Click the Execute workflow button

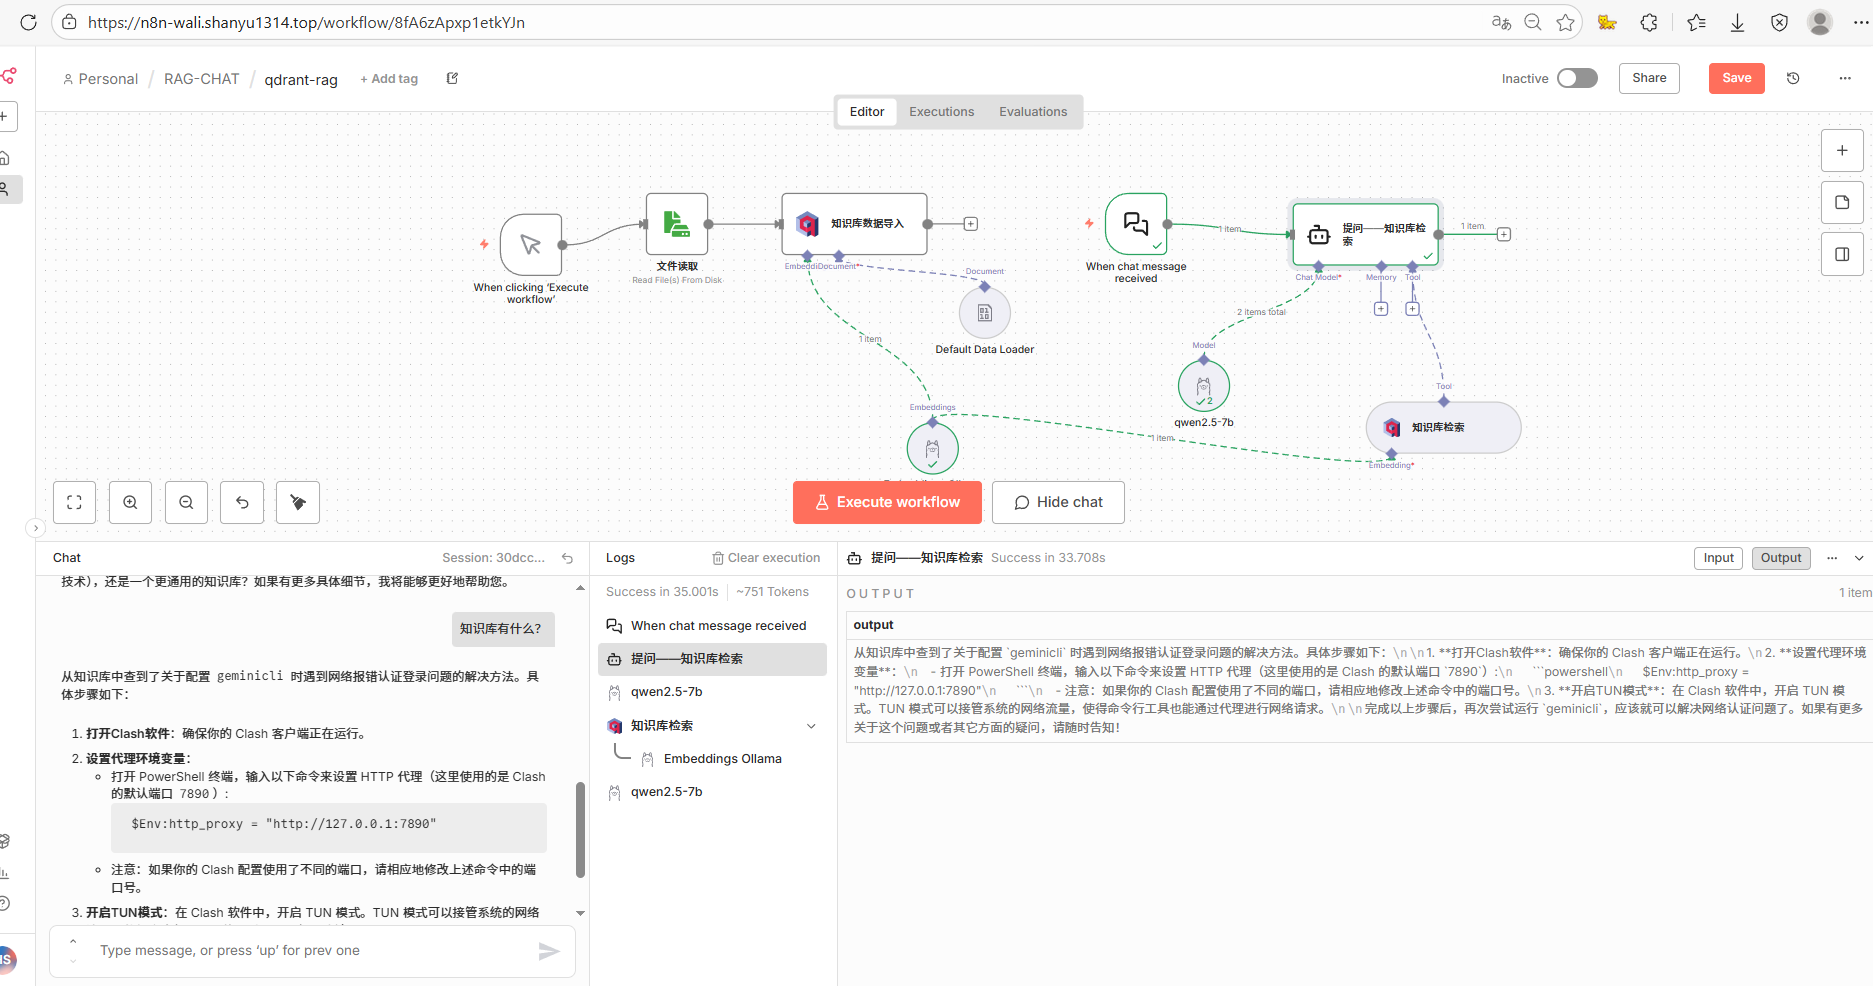pos(887,502)
